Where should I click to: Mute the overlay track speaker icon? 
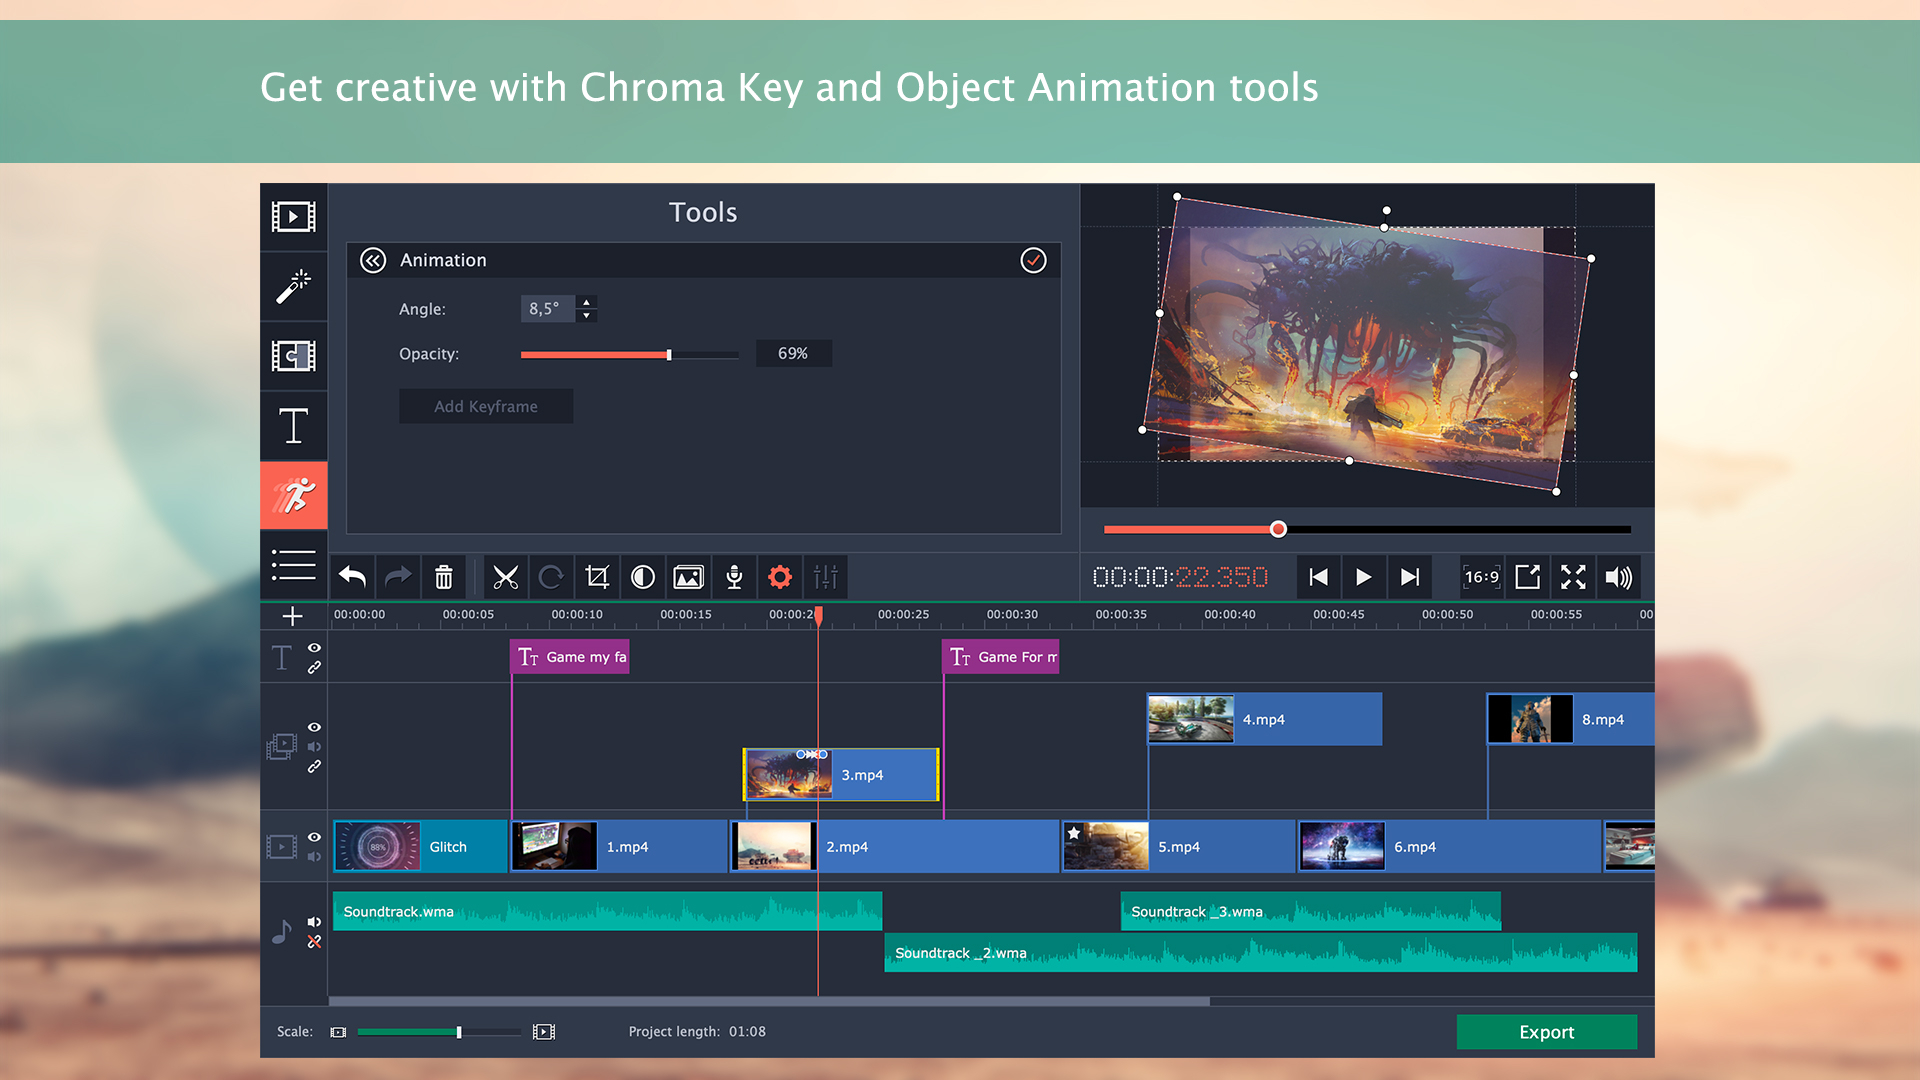(x=314, y=747)
